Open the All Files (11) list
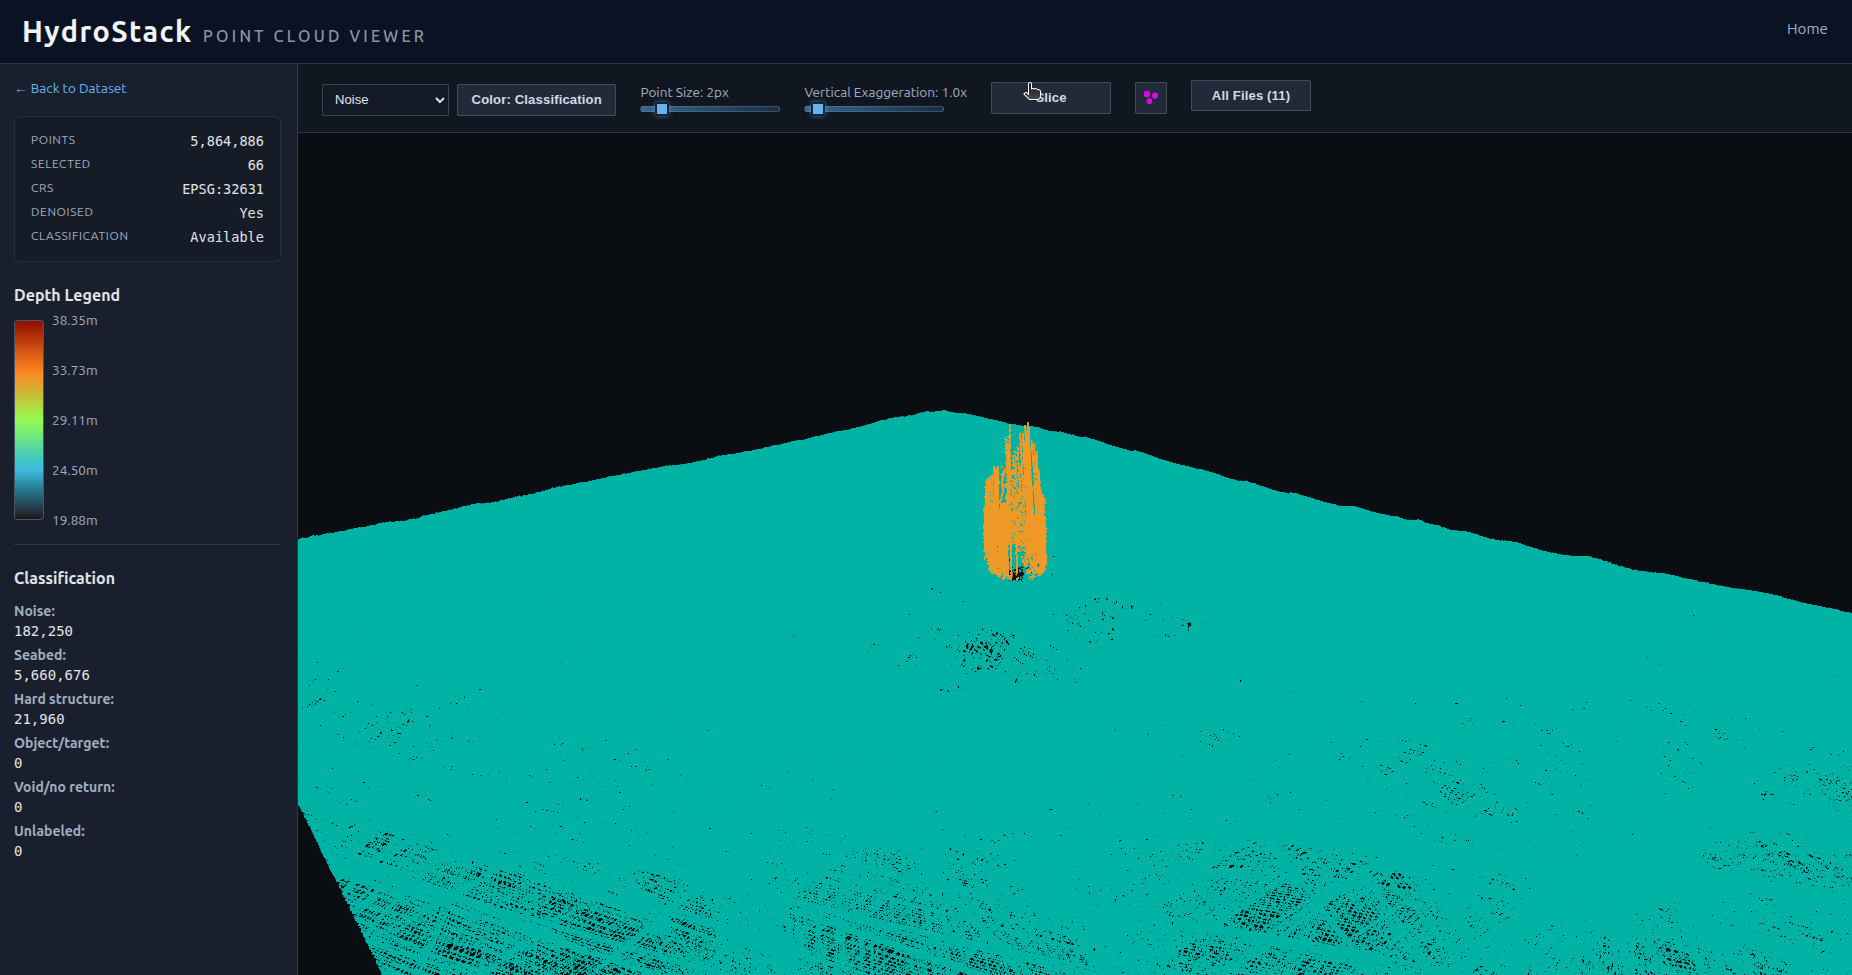Image resolution: width=1852 pixels, height=975 pixels. pos(1250,96)
